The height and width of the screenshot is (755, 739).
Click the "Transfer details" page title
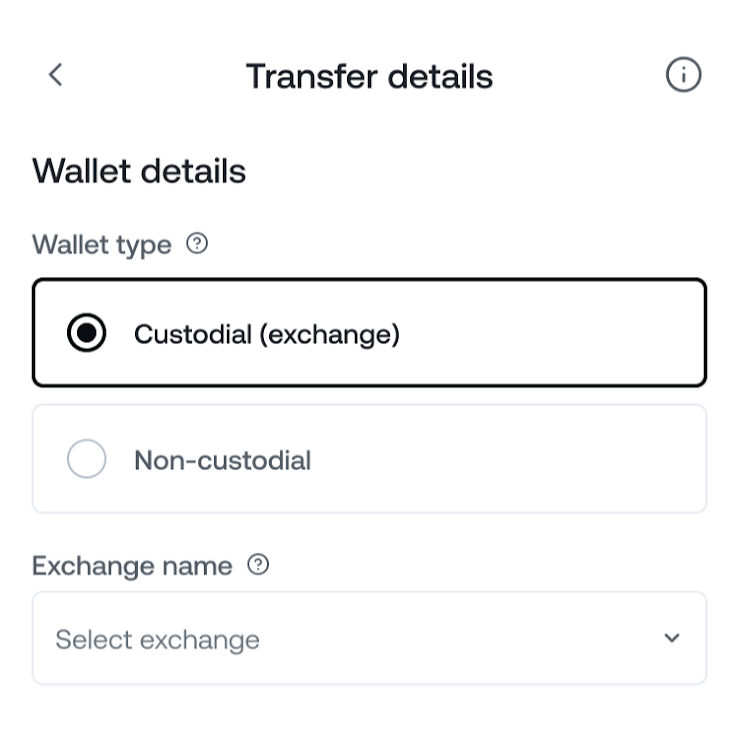(x=369, y=76)
